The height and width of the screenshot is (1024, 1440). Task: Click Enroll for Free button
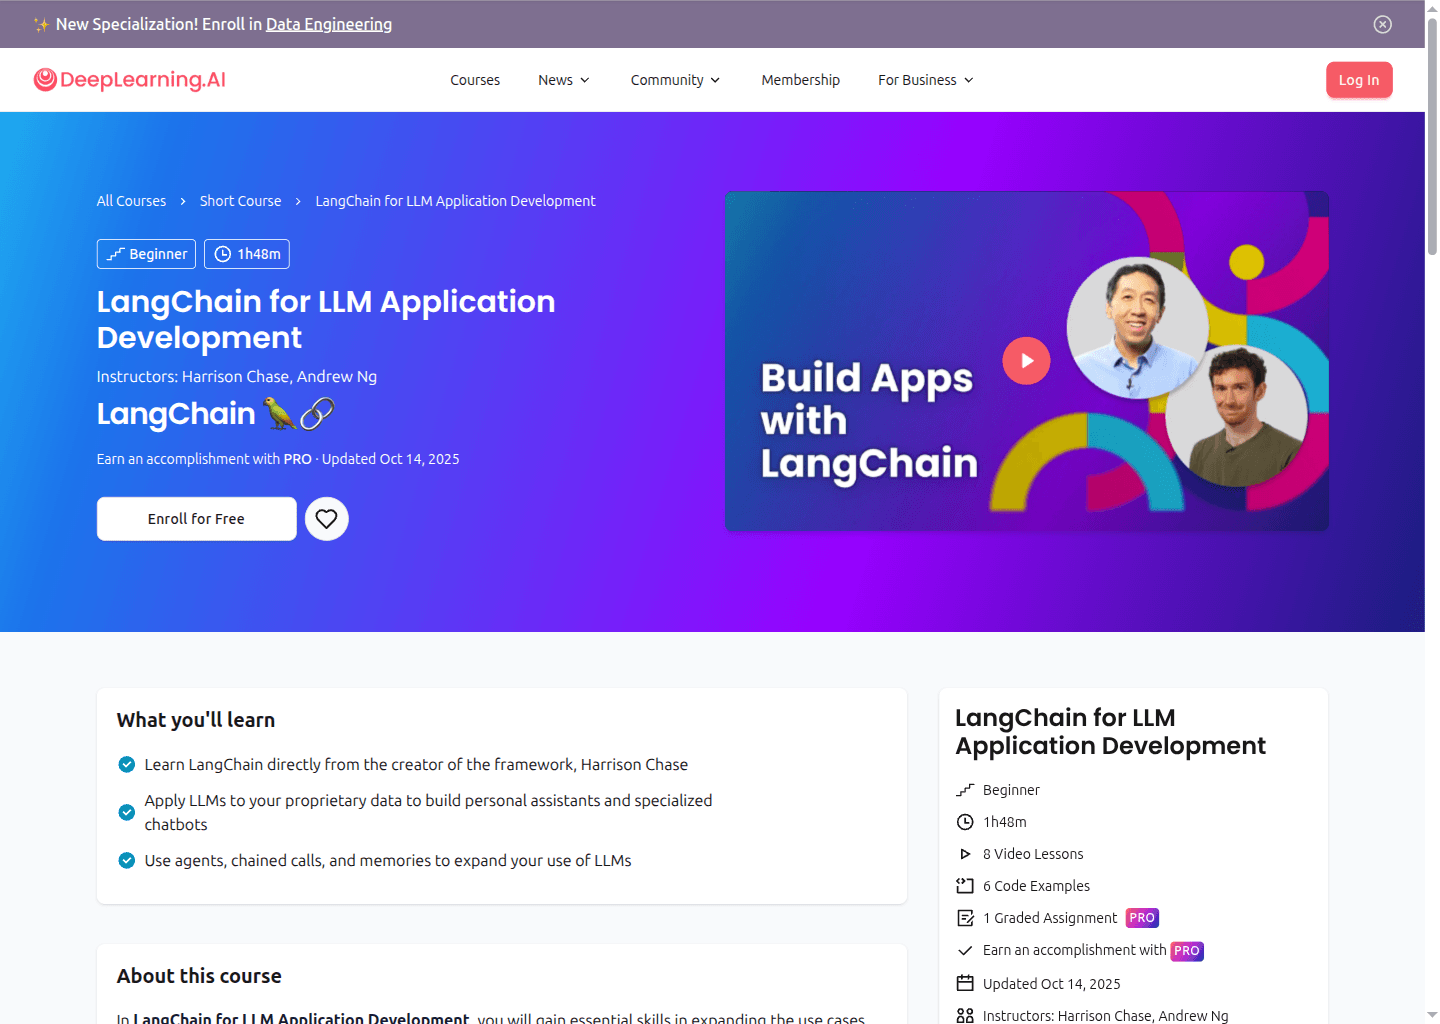pos(197,519)
